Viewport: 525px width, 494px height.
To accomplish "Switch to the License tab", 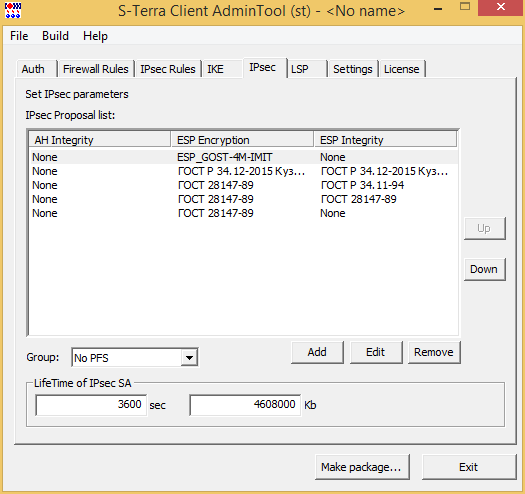I will click(x=402, y=69).
